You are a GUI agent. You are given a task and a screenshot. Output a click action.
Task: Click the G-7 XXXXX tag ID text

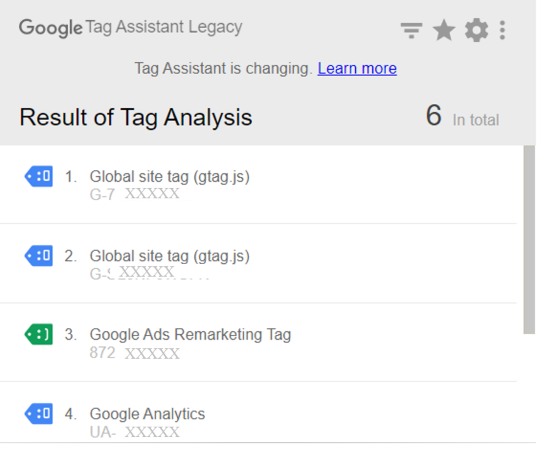134,194
